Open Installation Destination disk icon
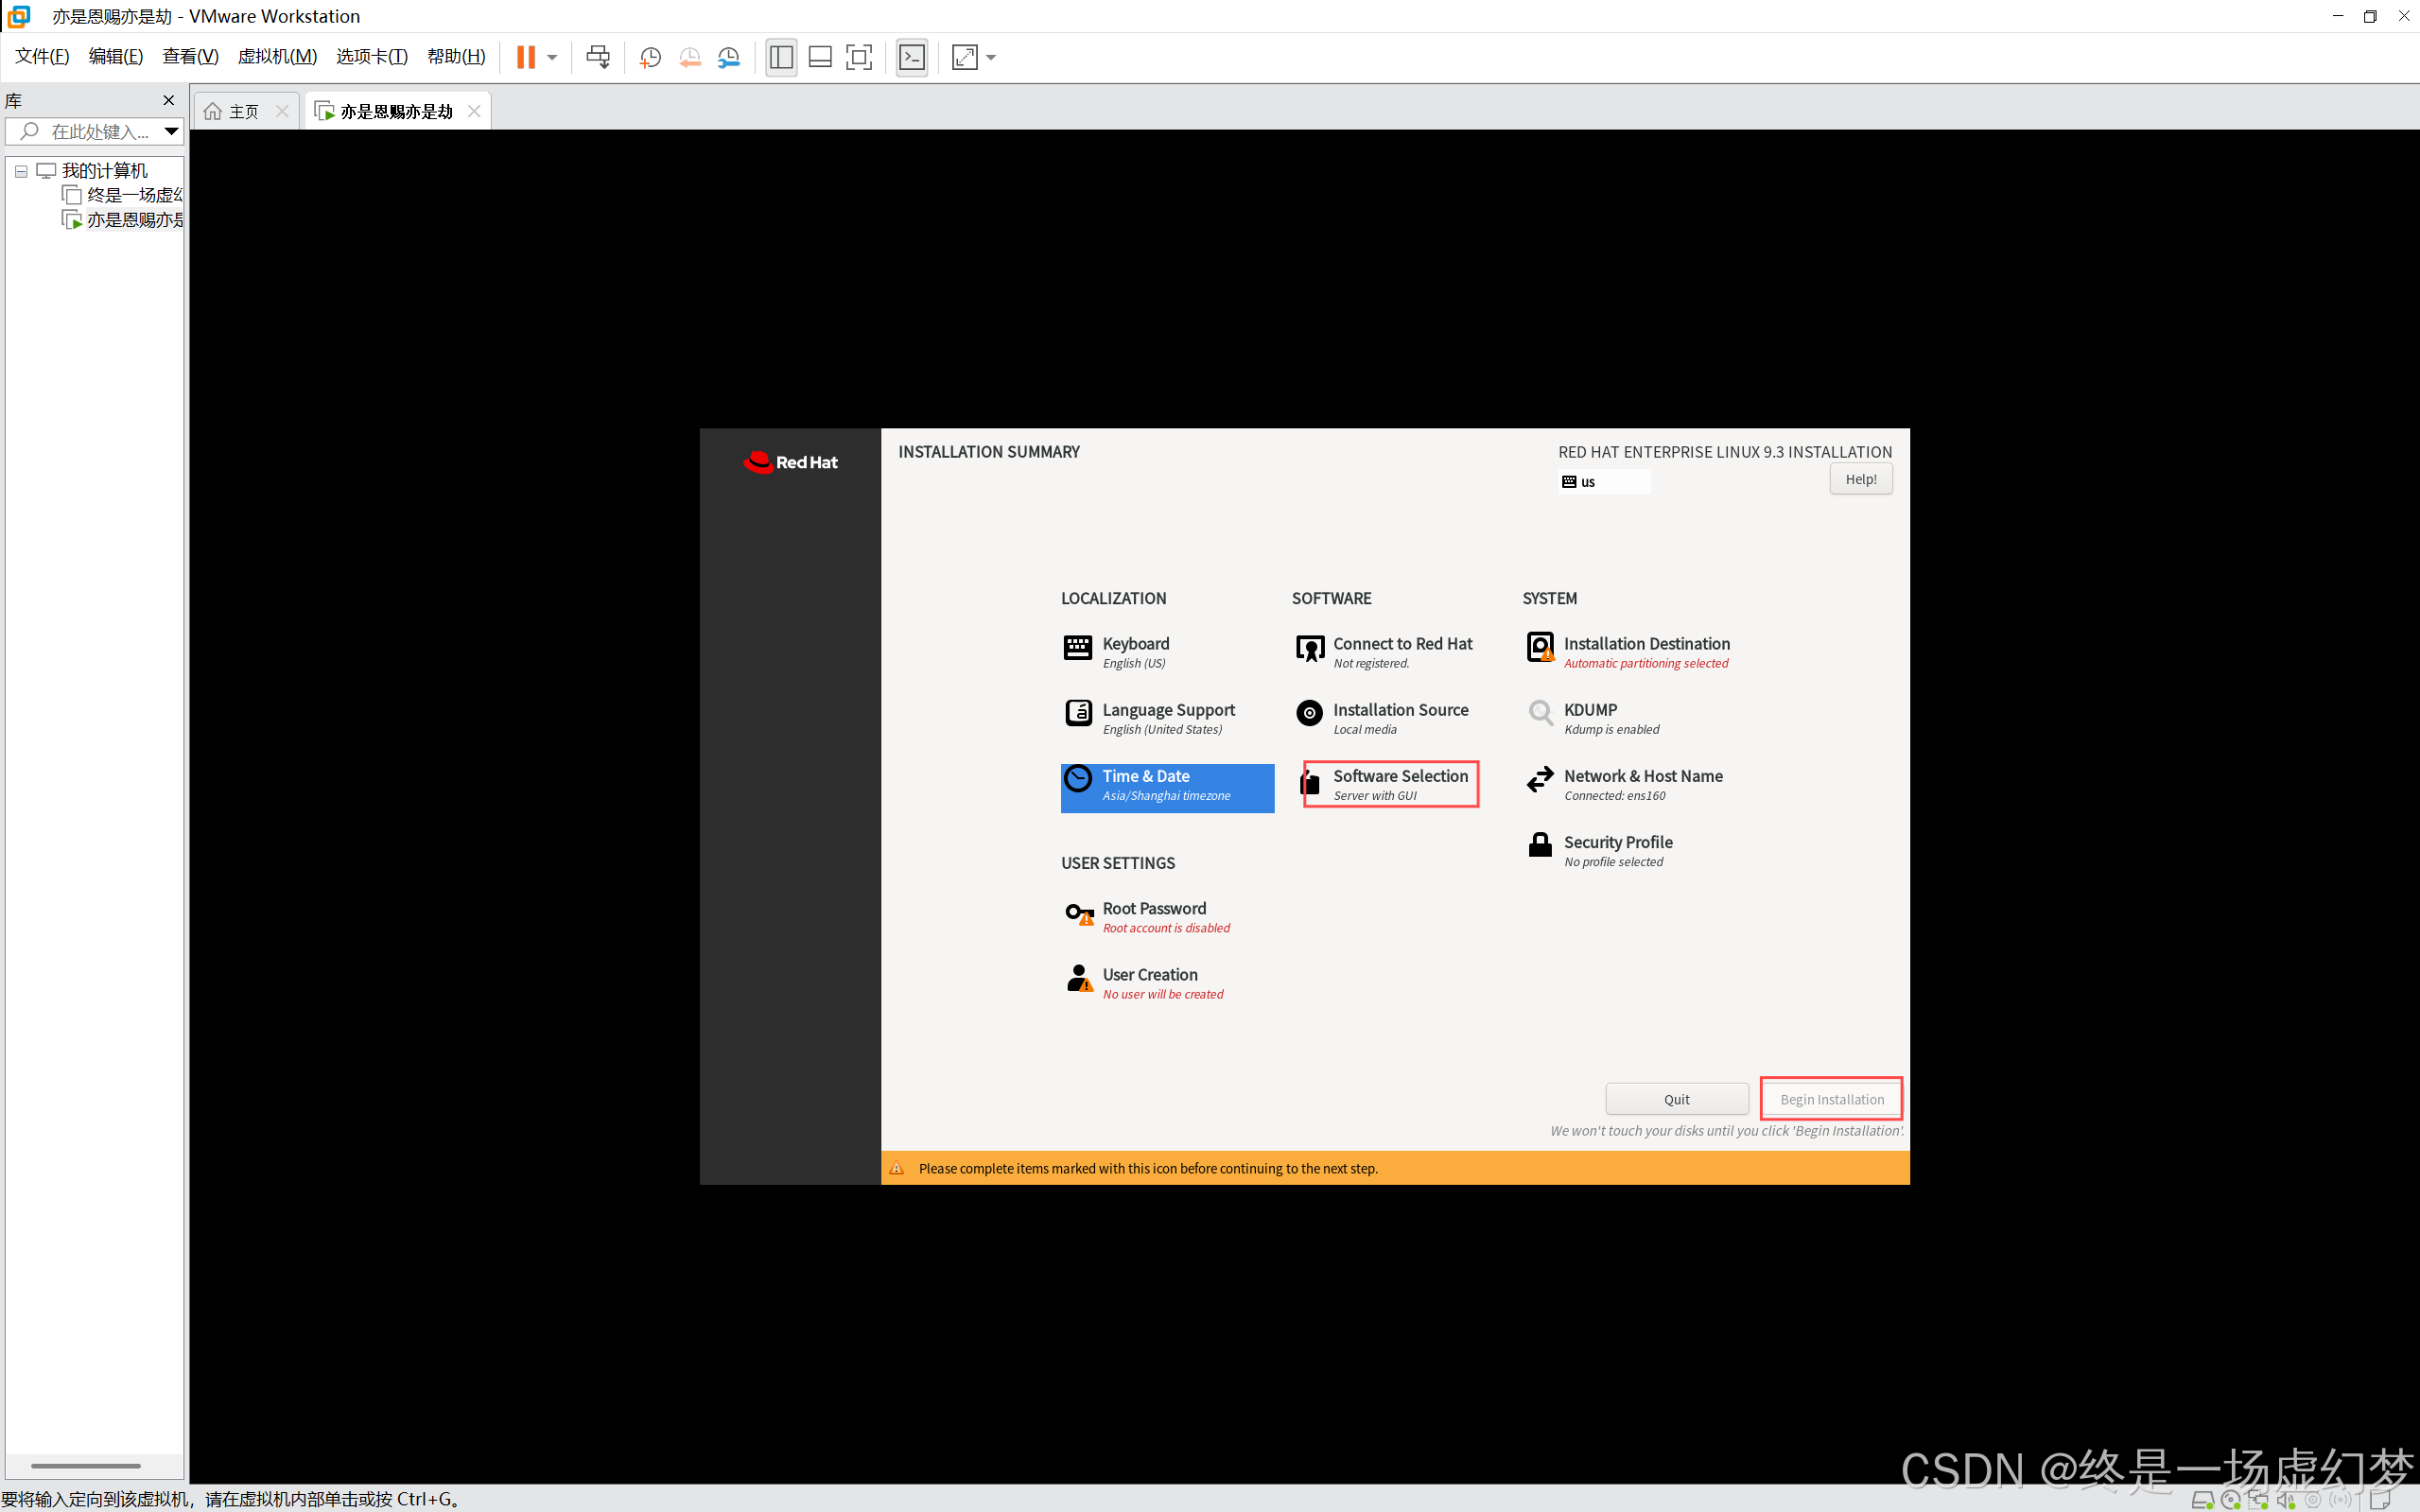Viewport: 2420px width, 1512px height. (x=1540, y=648)
